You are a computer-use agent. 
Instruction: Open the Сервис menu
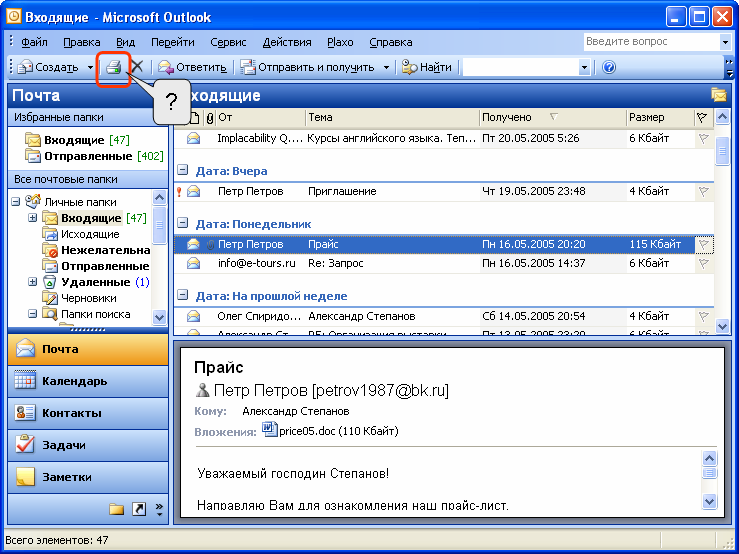tap(228, 42)
